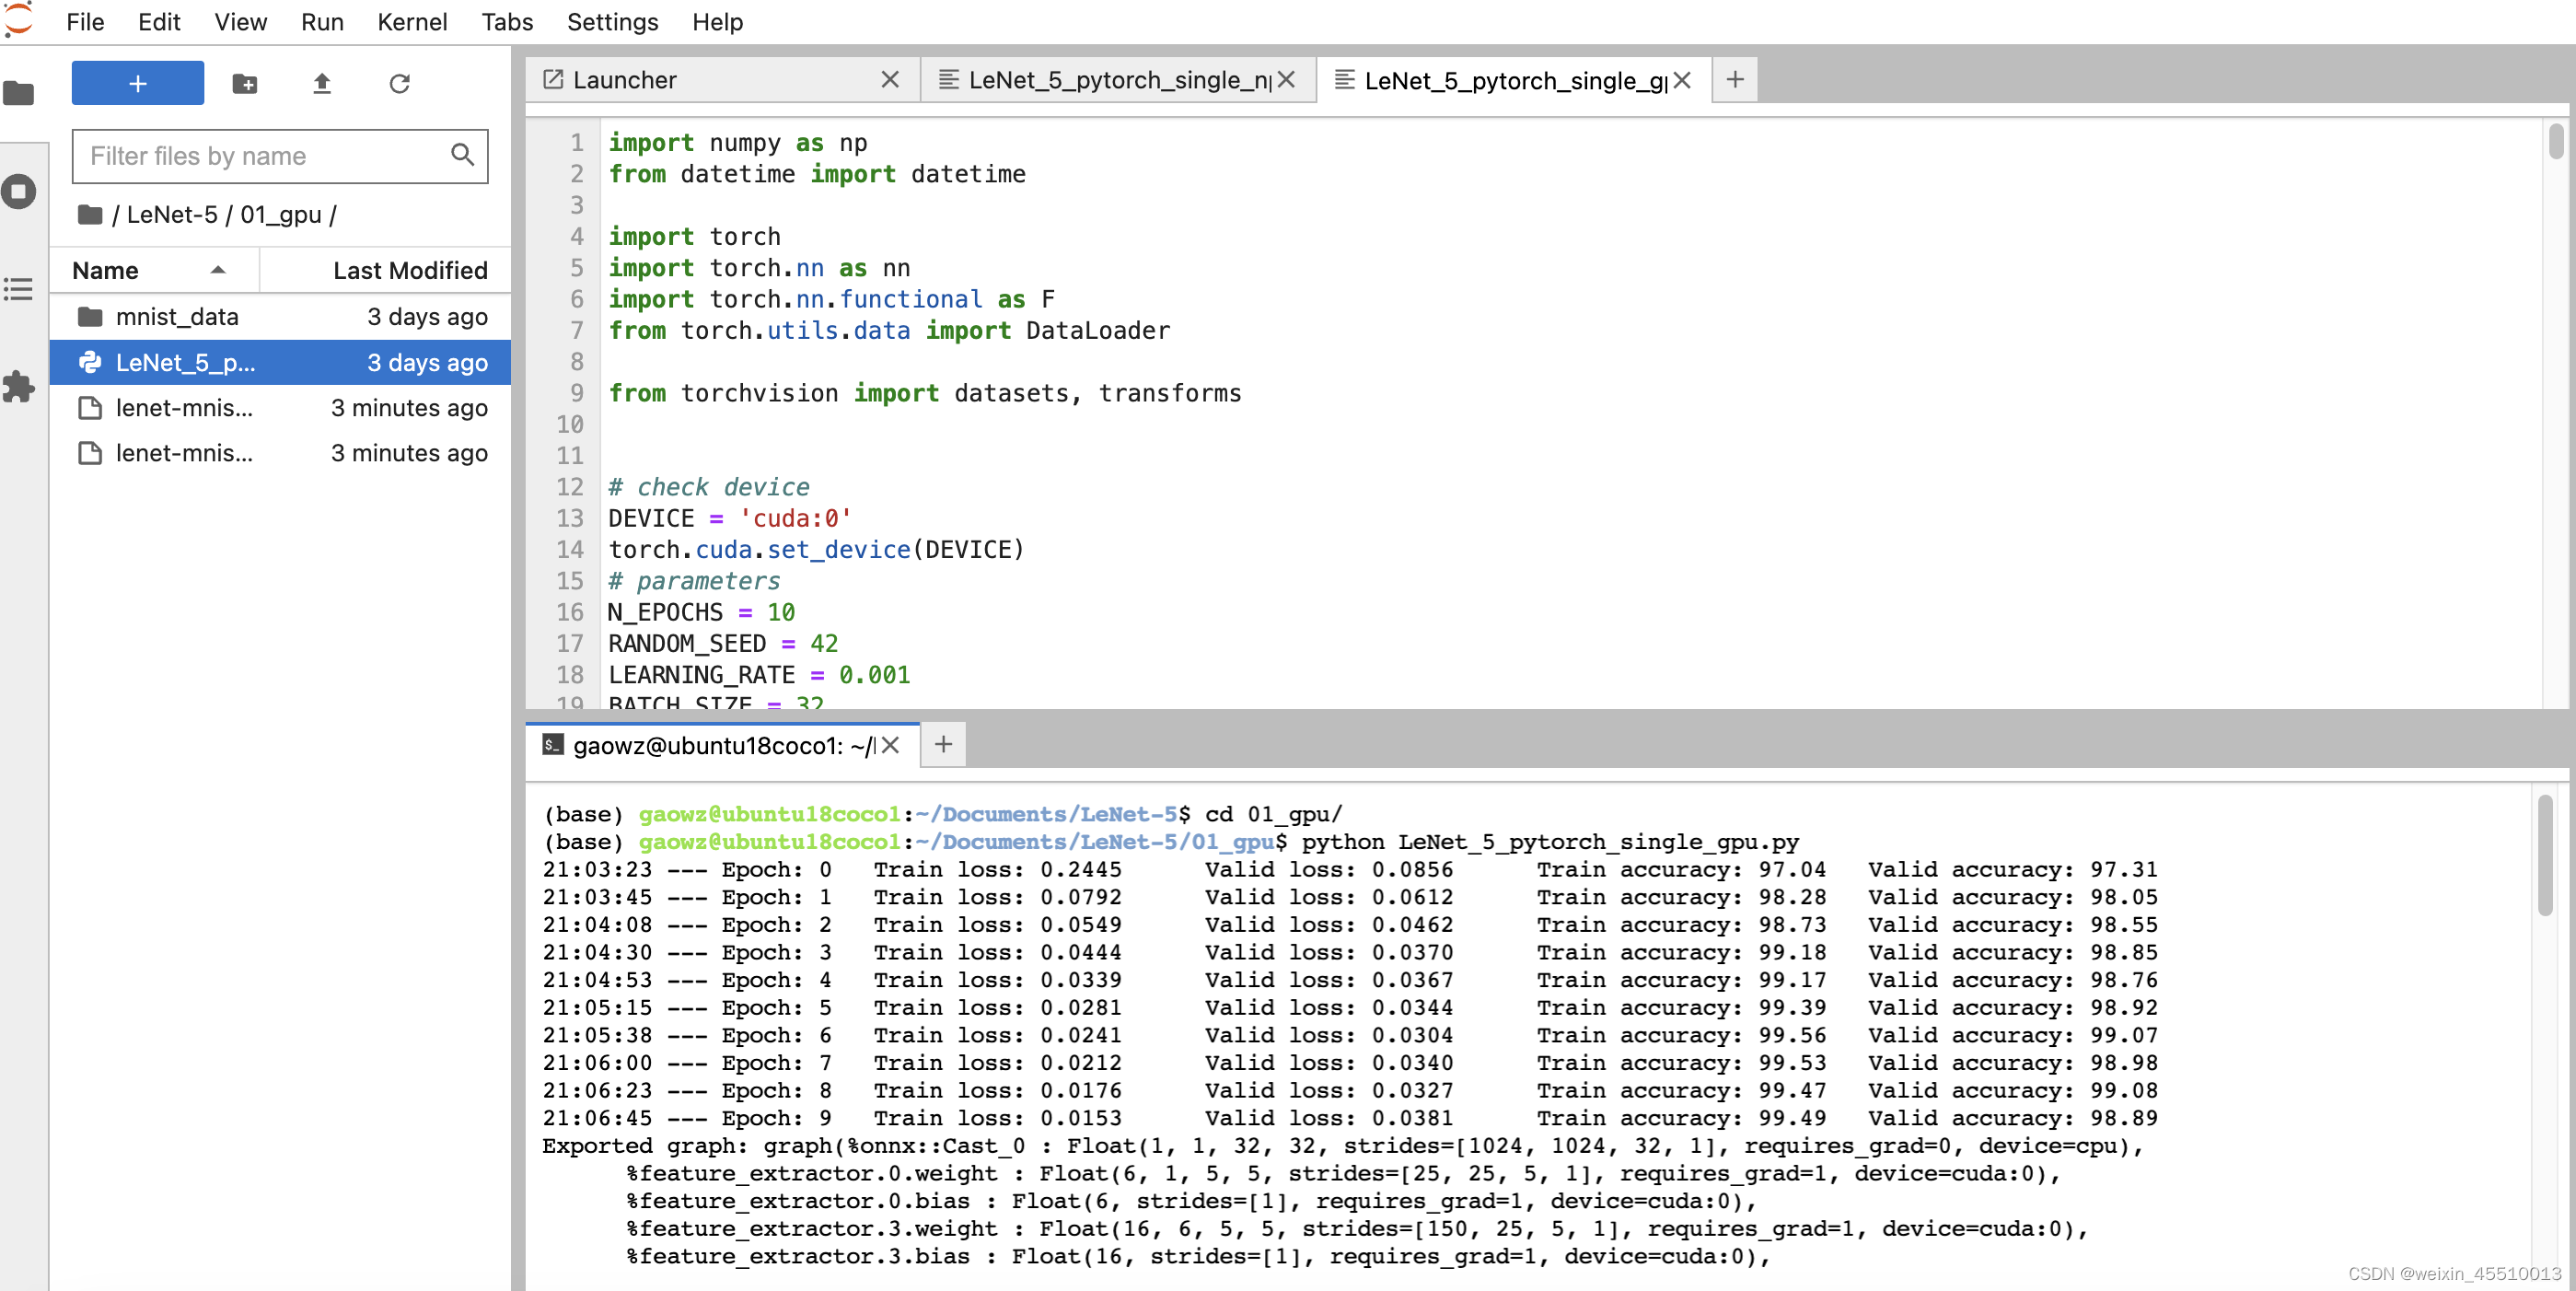Create a new folder in the file browser
Image resolution: width=2576 pixels, height=1291 pixels.
244,84
